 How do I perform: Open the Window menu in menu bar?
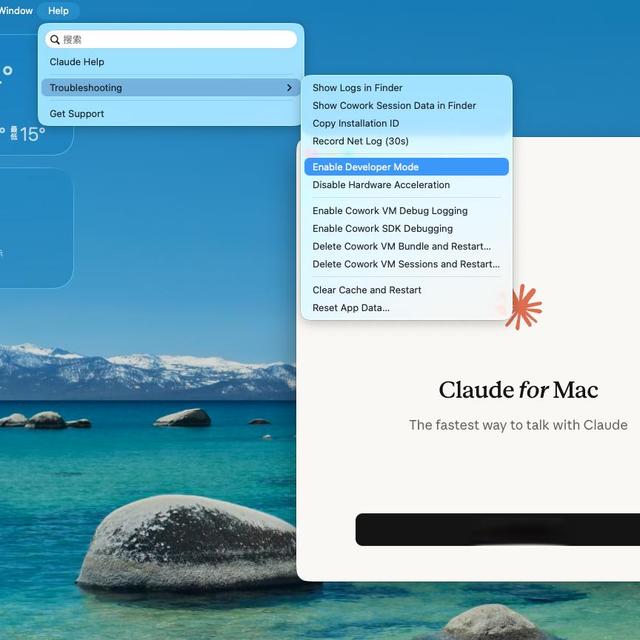click(16, 11)
